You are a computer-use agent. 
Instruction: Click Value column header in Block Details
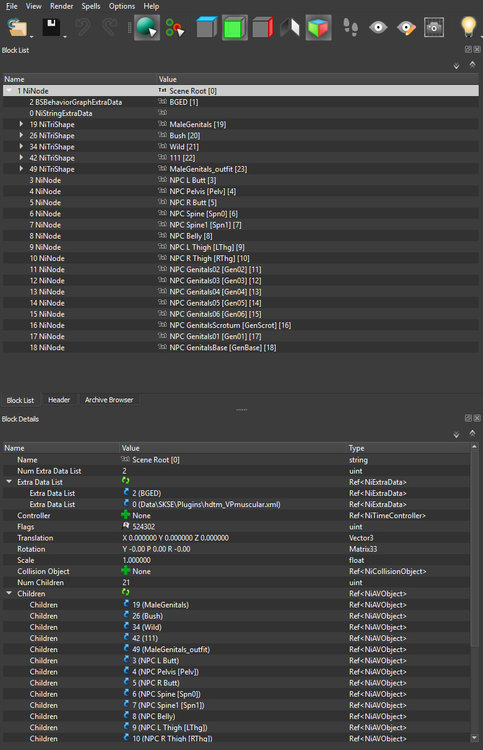pos(233,448)
